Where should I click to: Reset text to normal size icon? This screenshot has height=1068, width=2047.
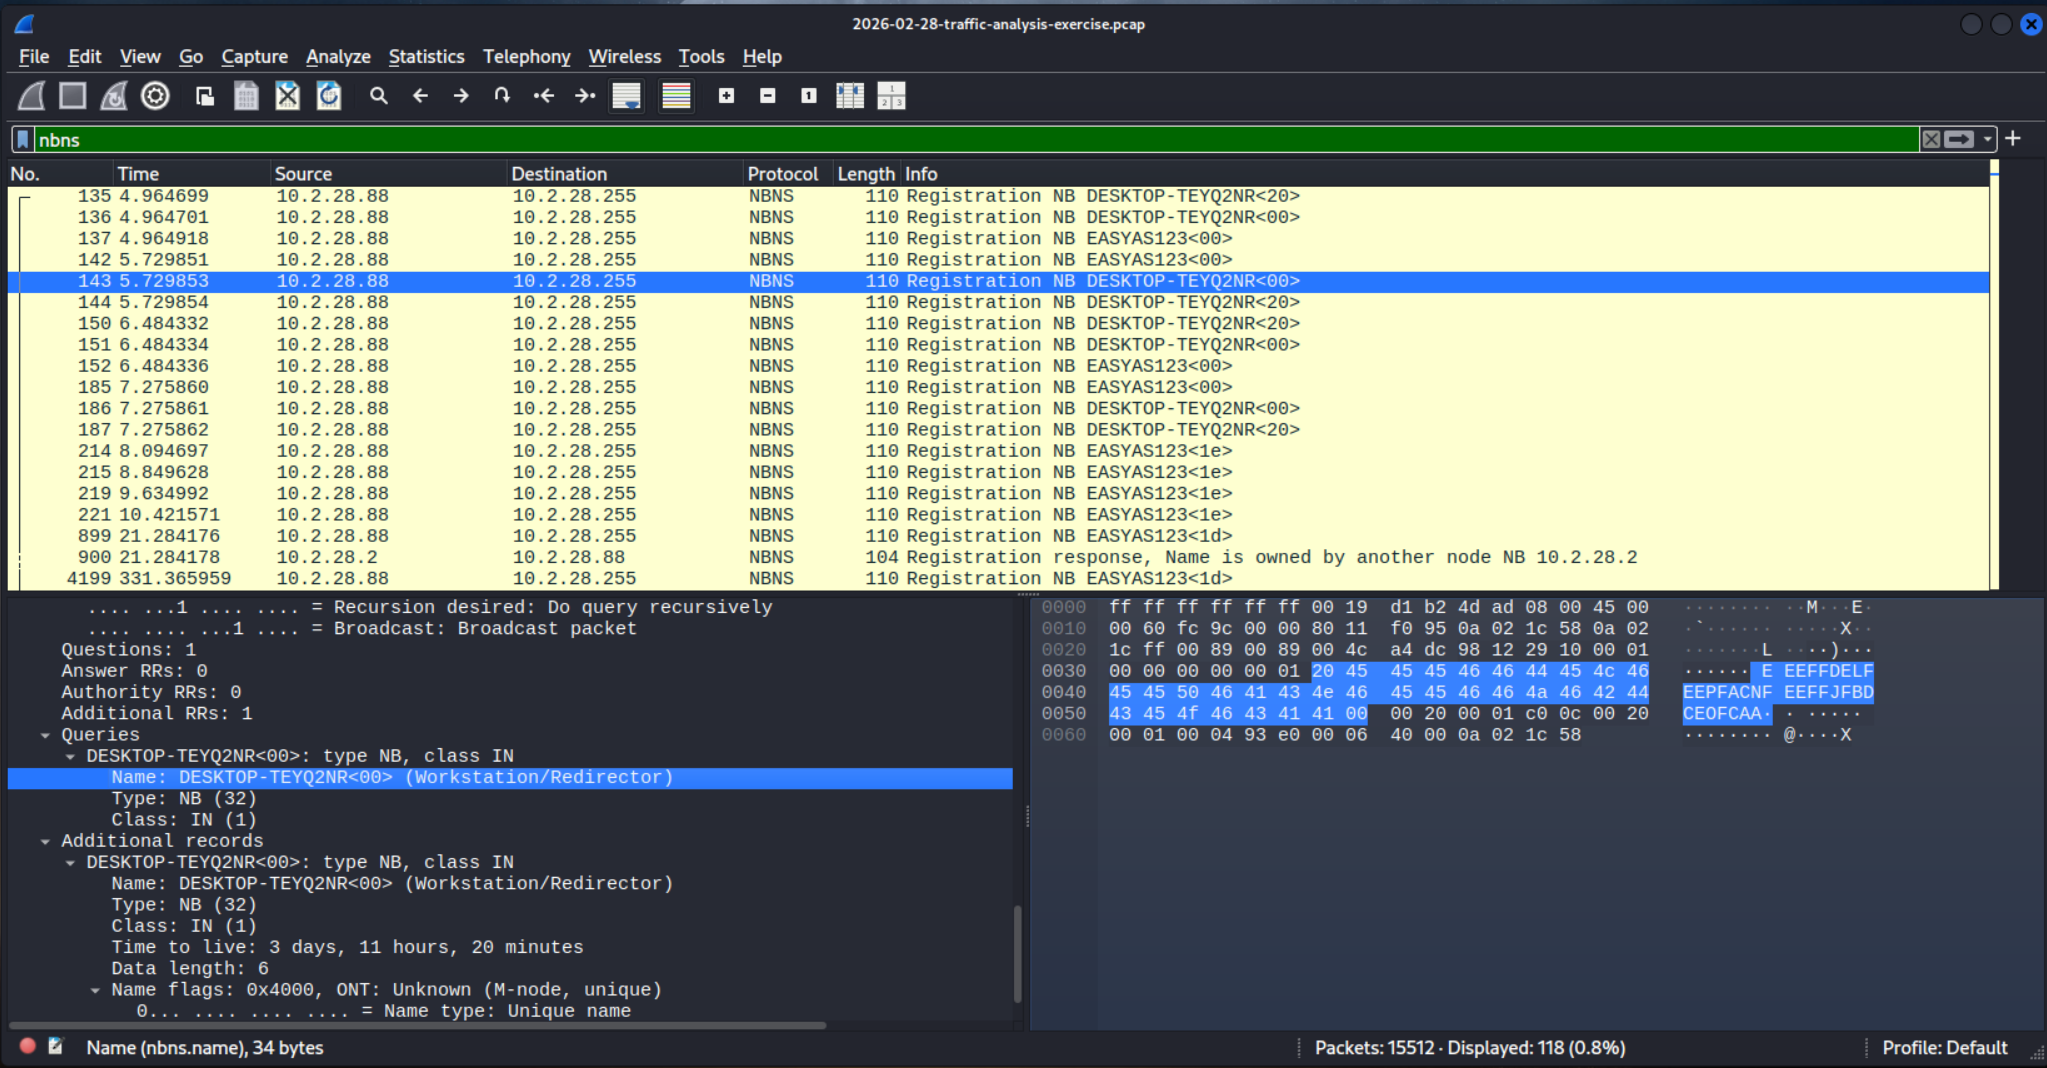pyautogui.click(x=809, y=96)
